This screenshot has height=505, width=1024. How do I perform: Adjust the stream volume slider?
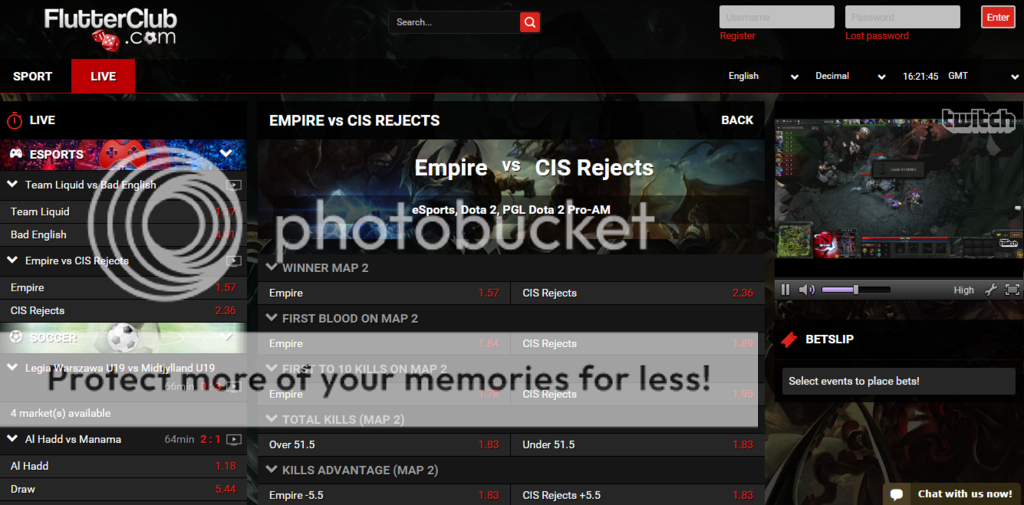pyautogui.click(x=856, y=289)
